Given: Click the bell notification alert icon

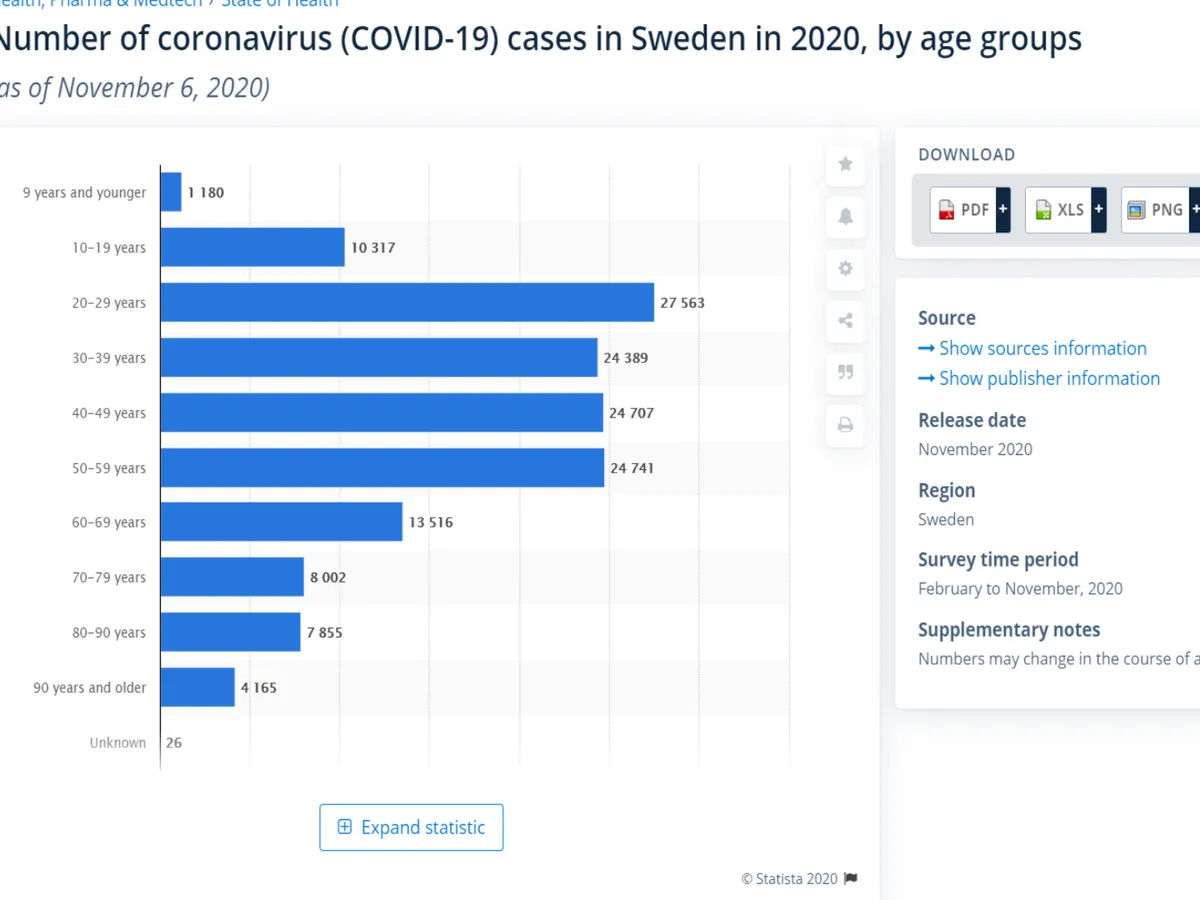Looking at the screenshot, I should (845, 216).
